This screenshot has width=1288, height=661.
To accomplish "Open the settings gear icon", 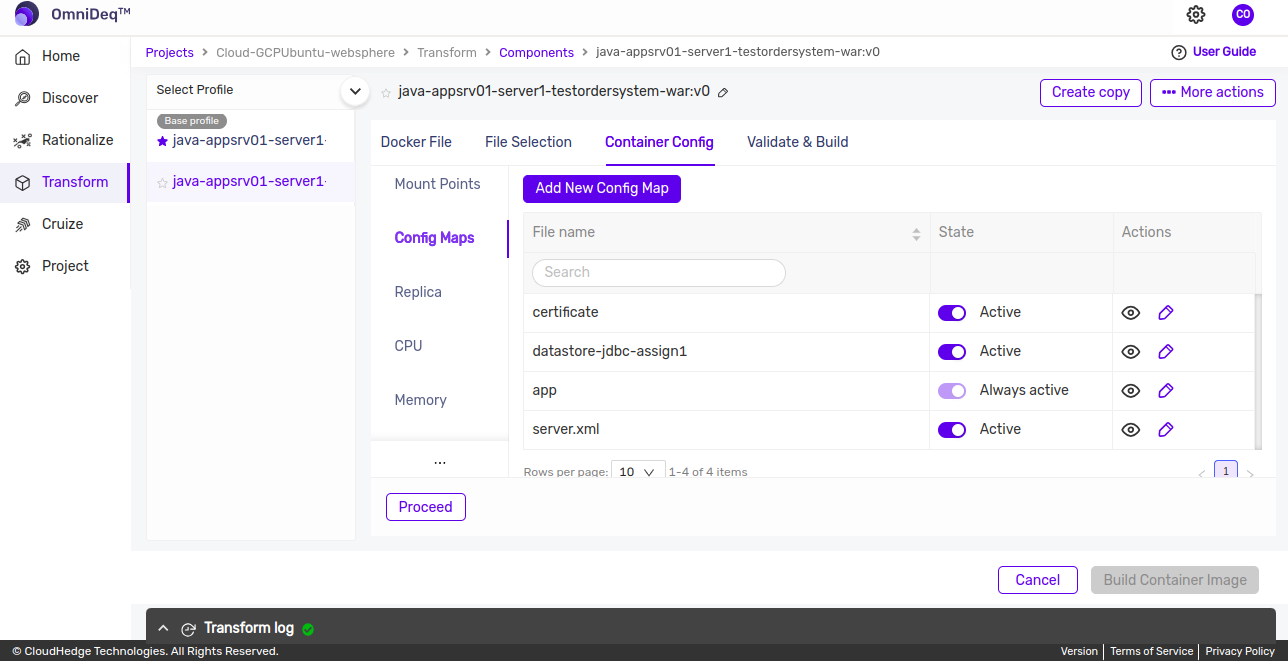I will pos(1196,14).
